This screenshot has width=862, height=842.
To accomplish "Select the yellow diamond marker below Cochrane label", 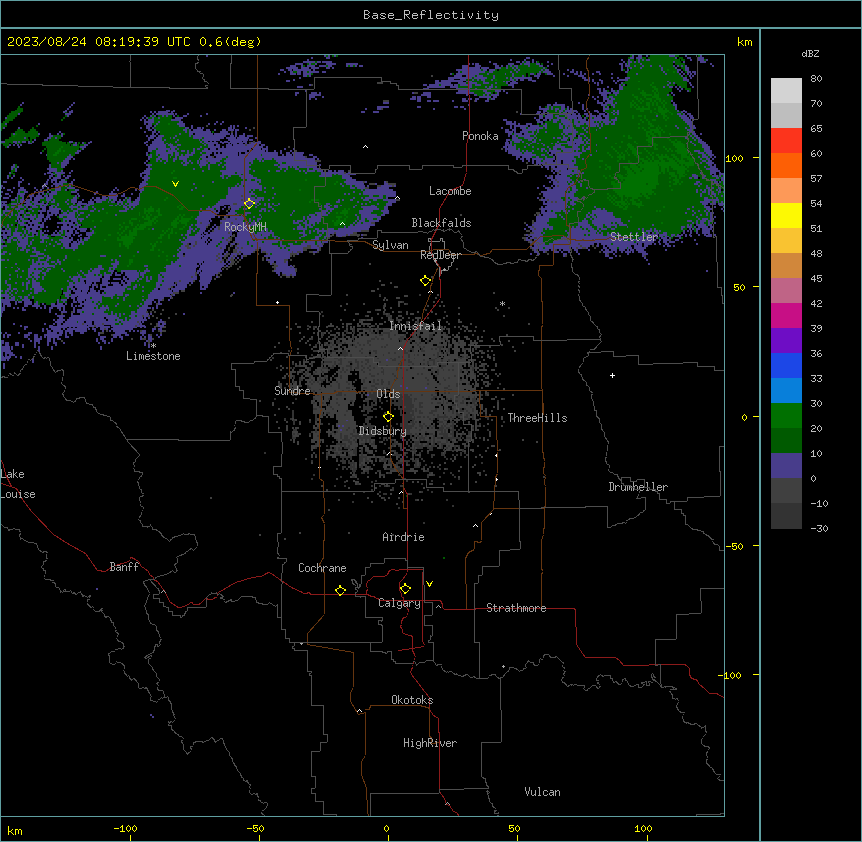I will 340,590.
